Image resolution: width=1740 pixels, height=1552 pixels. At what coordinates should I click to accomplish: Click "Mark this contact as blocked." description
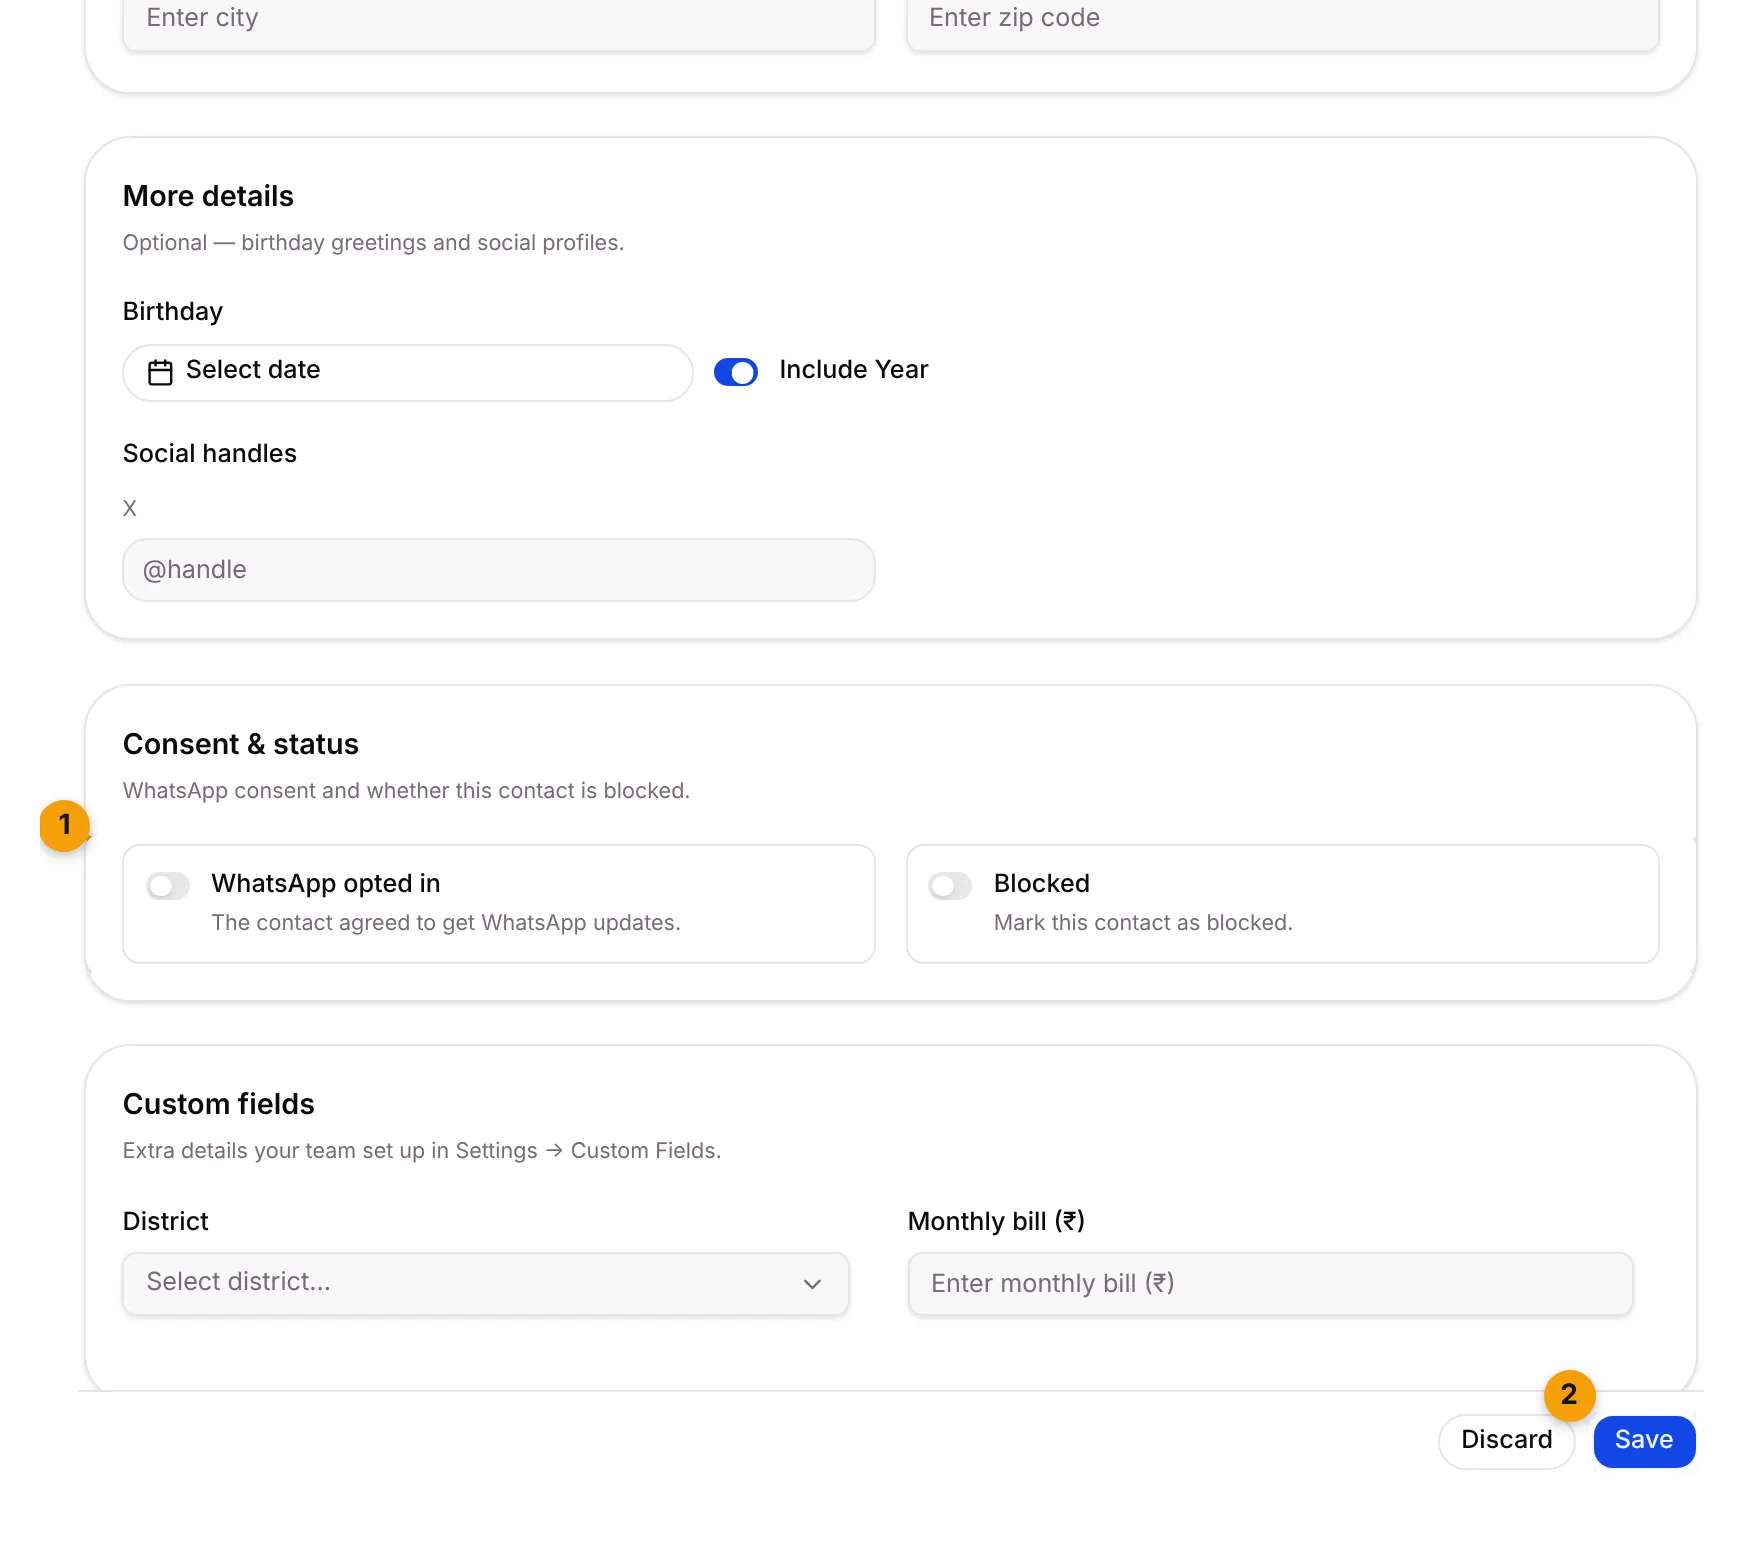pyautogui.click(x=1143, y=922)
